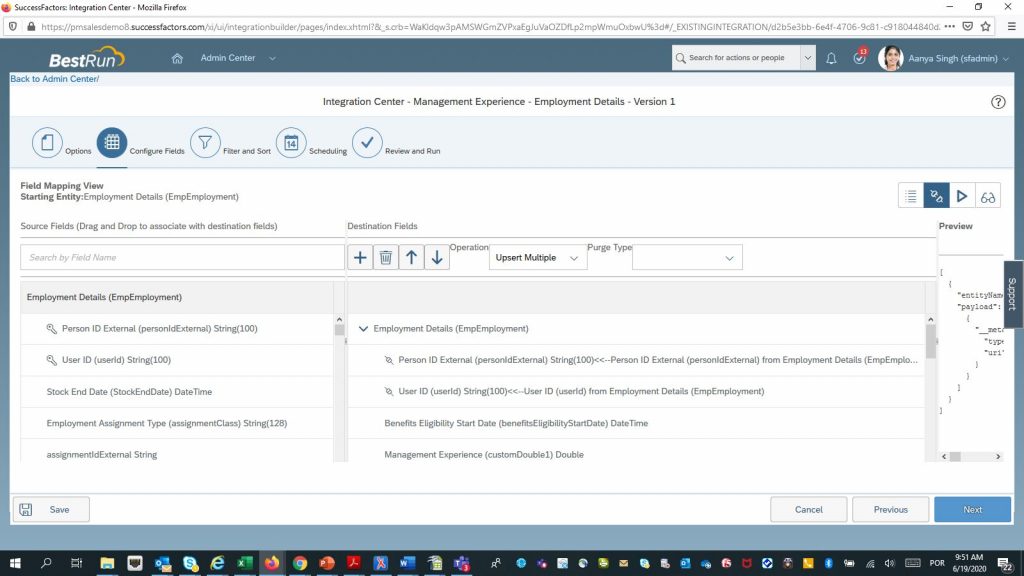Click the unlink icon on destination User ID
The height and width of the screenshot is (576, 1024).
(x=389, y=391)
